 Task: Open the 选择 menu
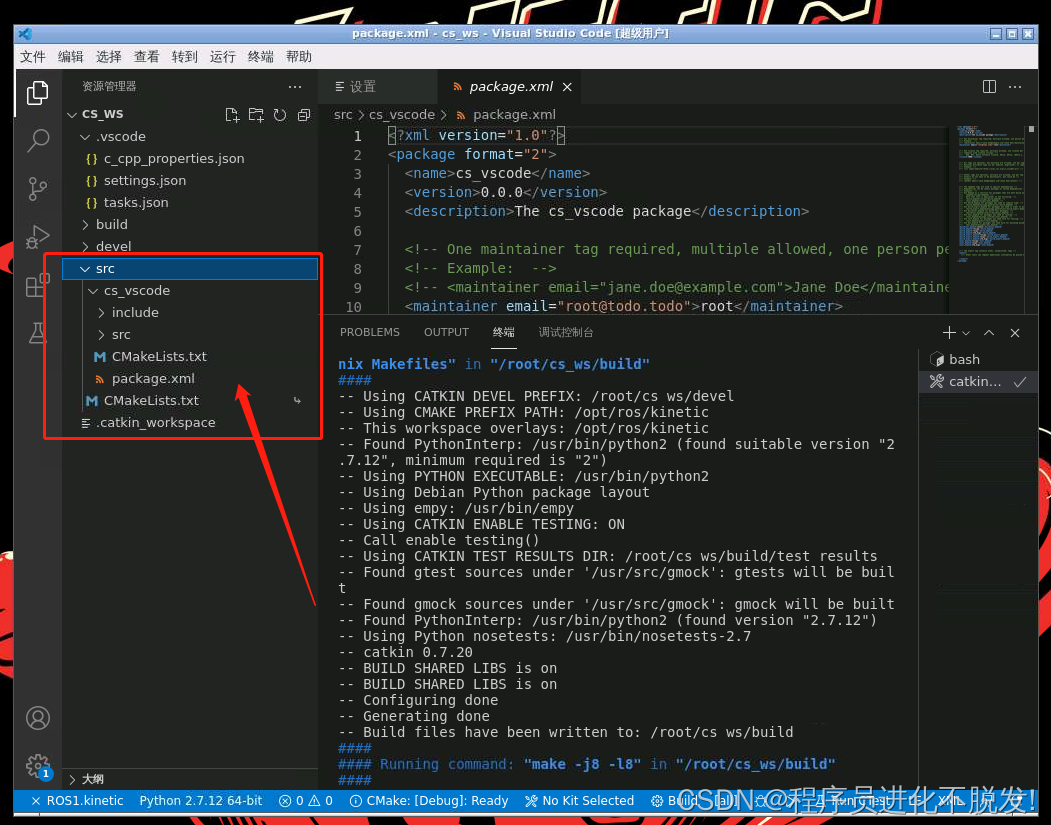point(109,56)
